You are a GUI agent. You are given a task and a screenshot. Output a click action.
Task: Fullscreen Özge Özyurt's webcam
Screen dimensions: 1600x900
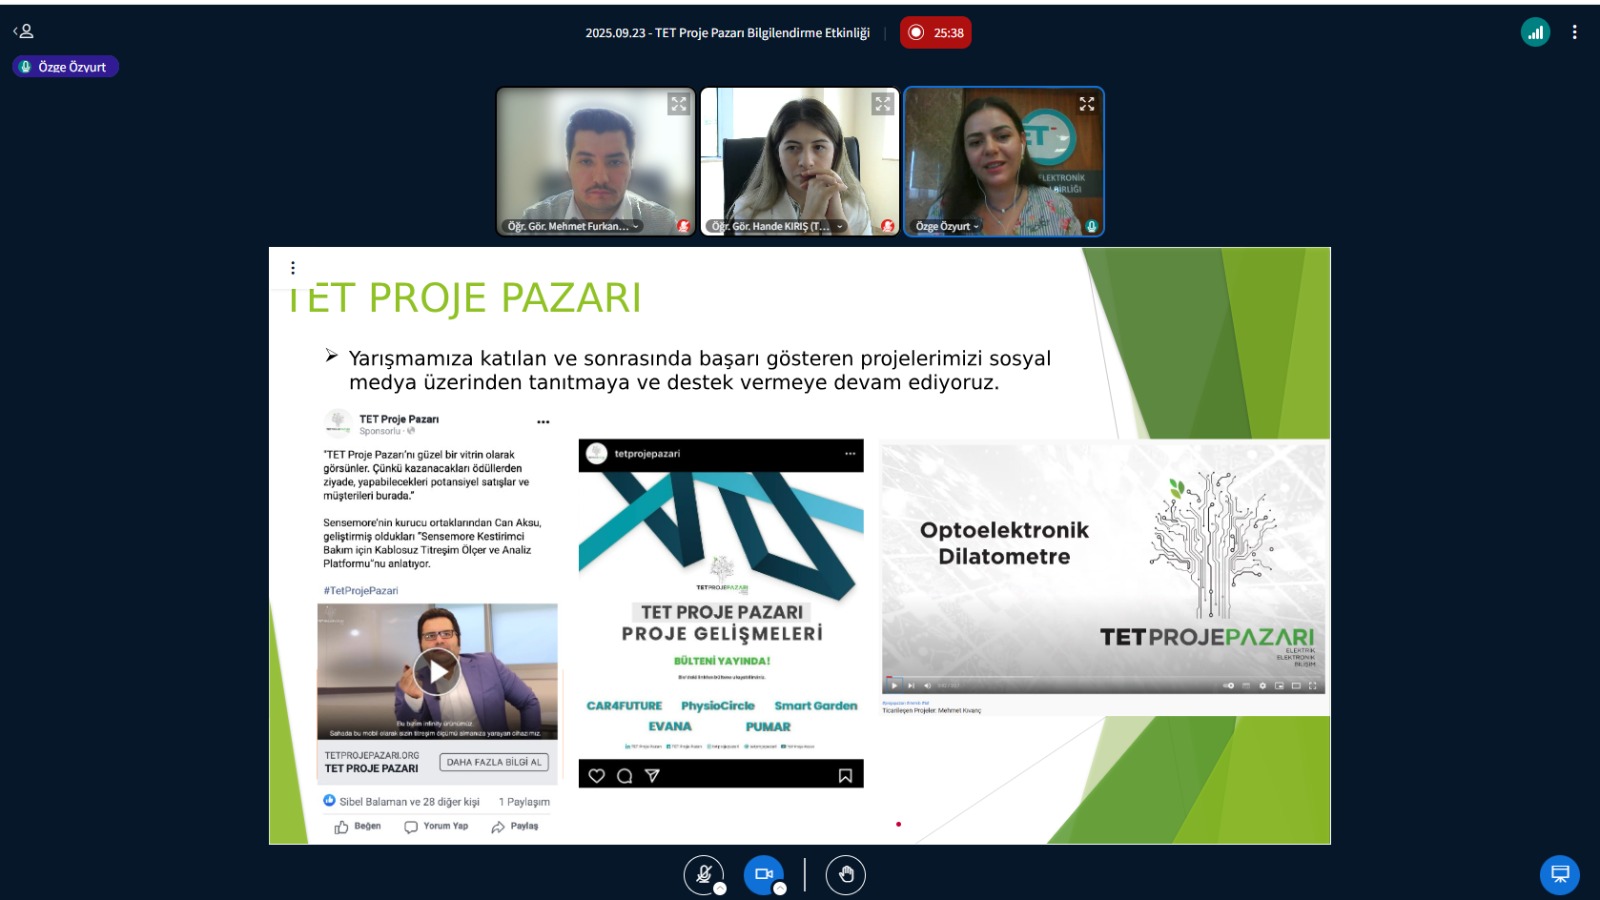click(x=1087, y=104)
